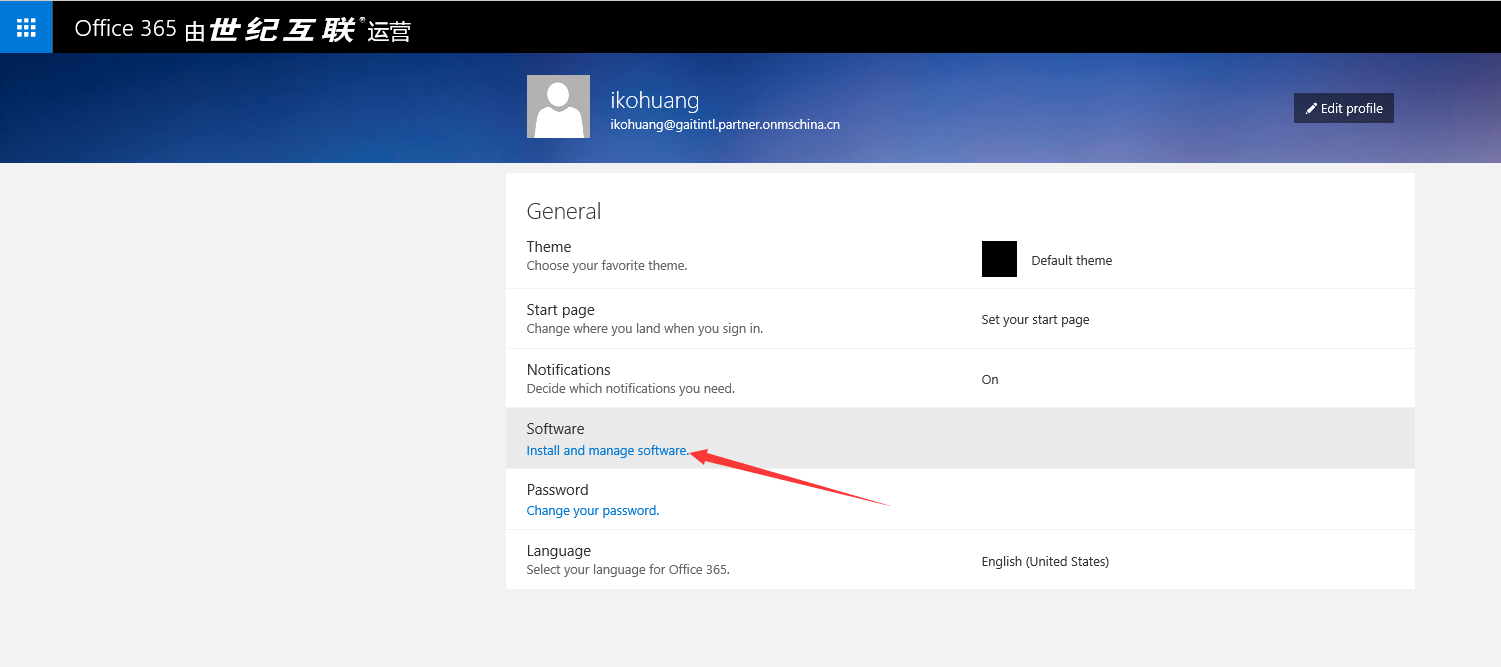Select the Default theme label
Screen dimensions: 1501x667
click(1071, 261)
